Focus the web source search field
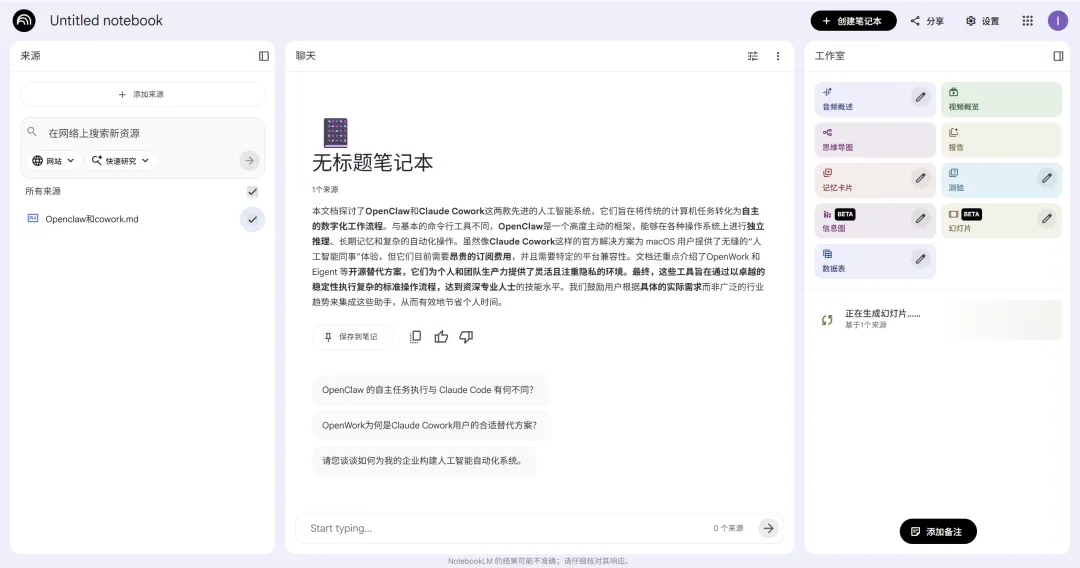The width and height of the screenshot is (1080, 568). click(142, 133)
